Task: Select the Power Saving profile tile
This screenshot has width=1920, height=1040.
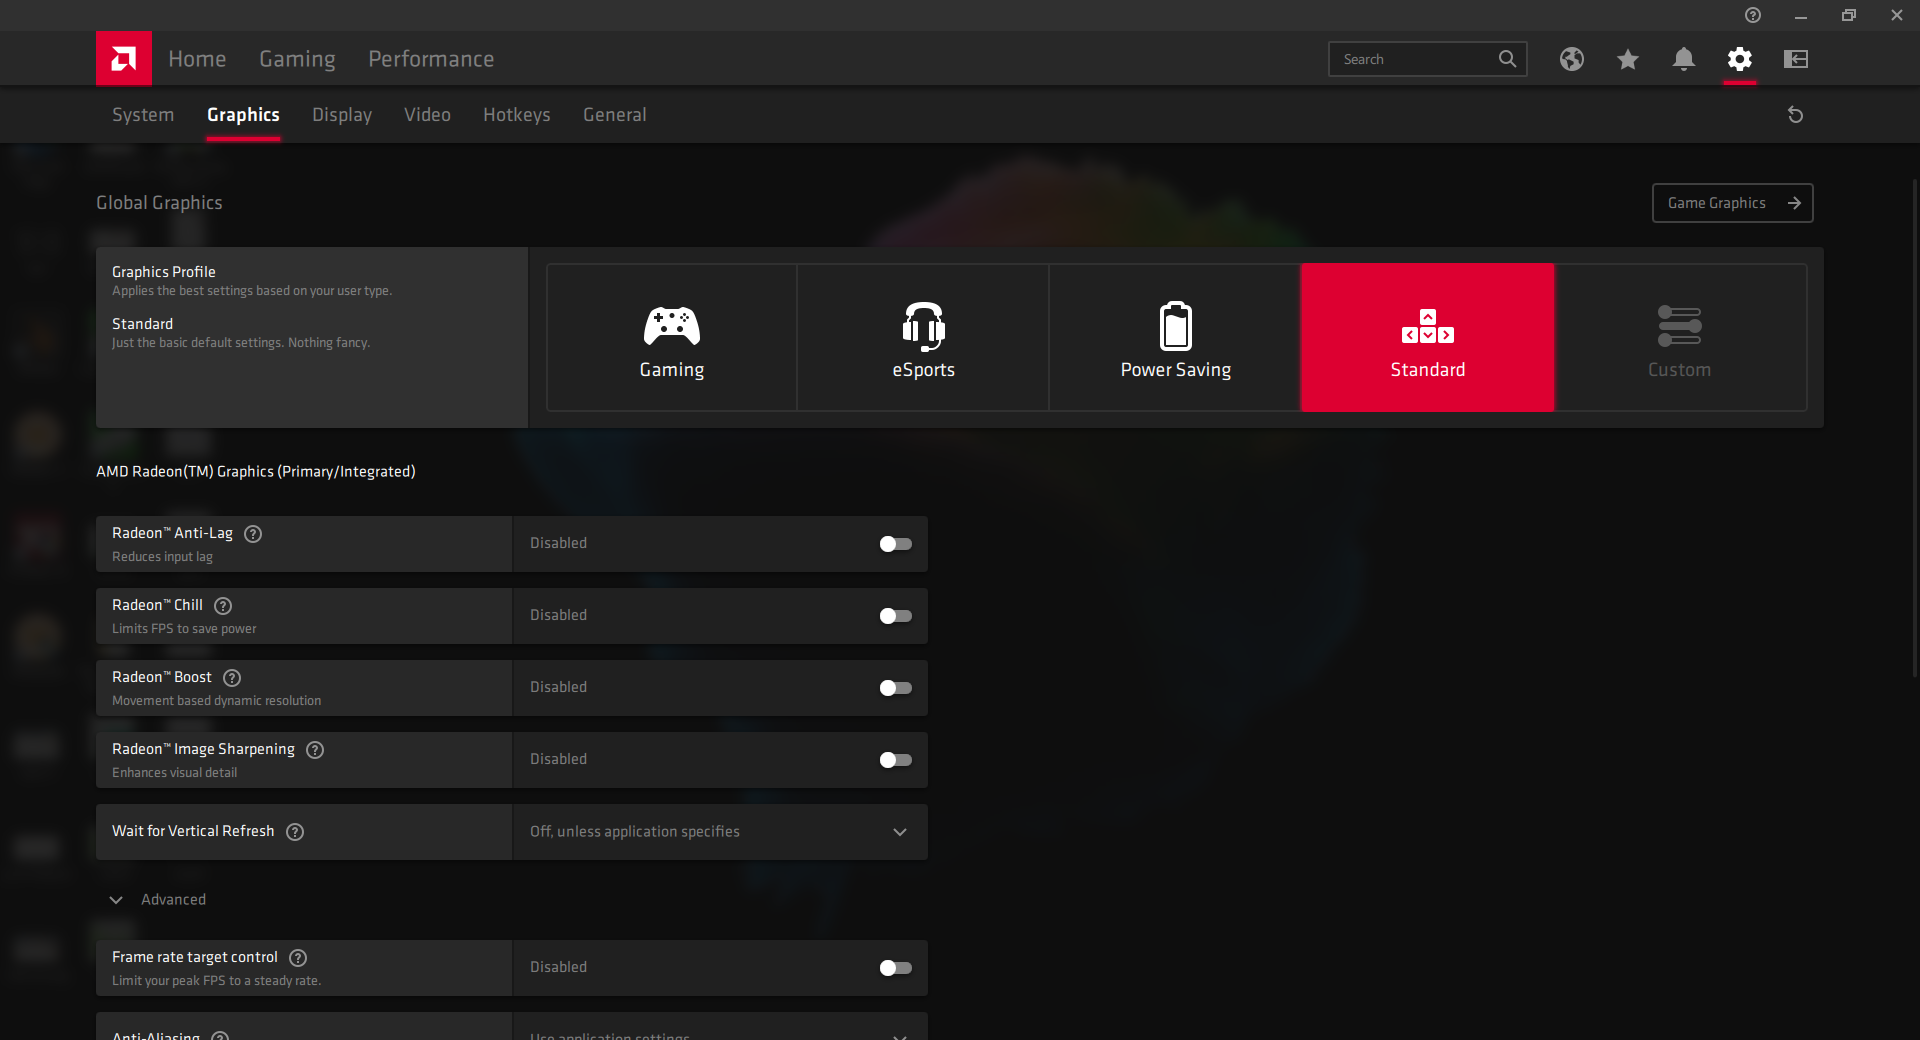Action: (1176, 338)
